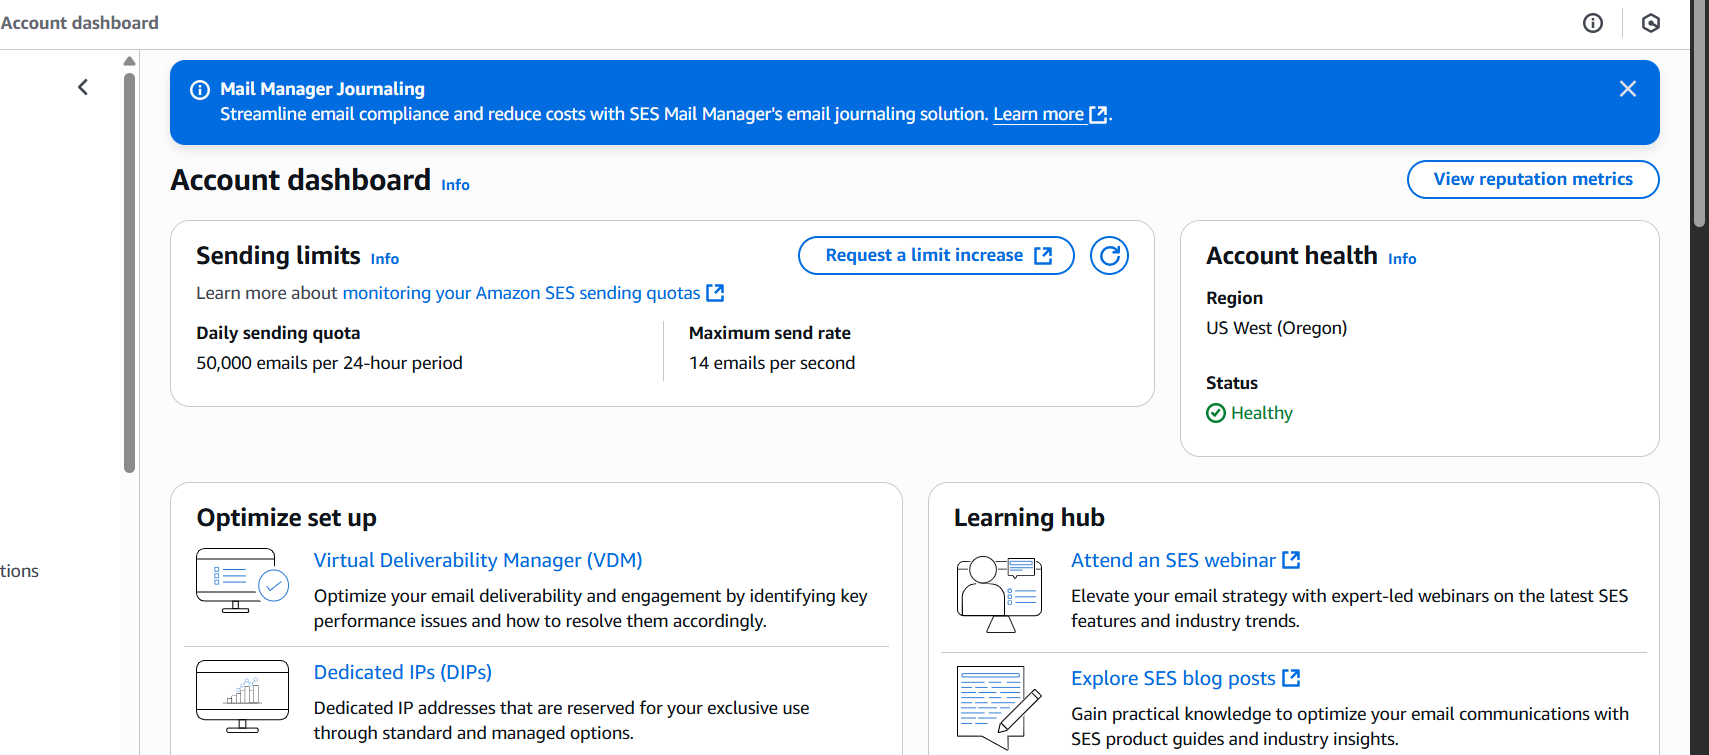The image size is (1709, 755).
Task: Collapse the side navigation with the left chevron
Action: tap(83, 87)
